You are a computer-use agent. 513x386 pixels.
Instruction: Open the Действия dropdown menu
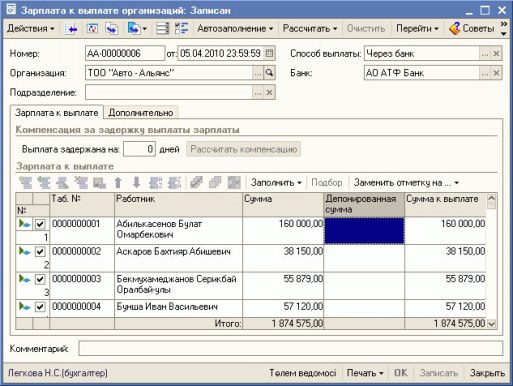30,29
